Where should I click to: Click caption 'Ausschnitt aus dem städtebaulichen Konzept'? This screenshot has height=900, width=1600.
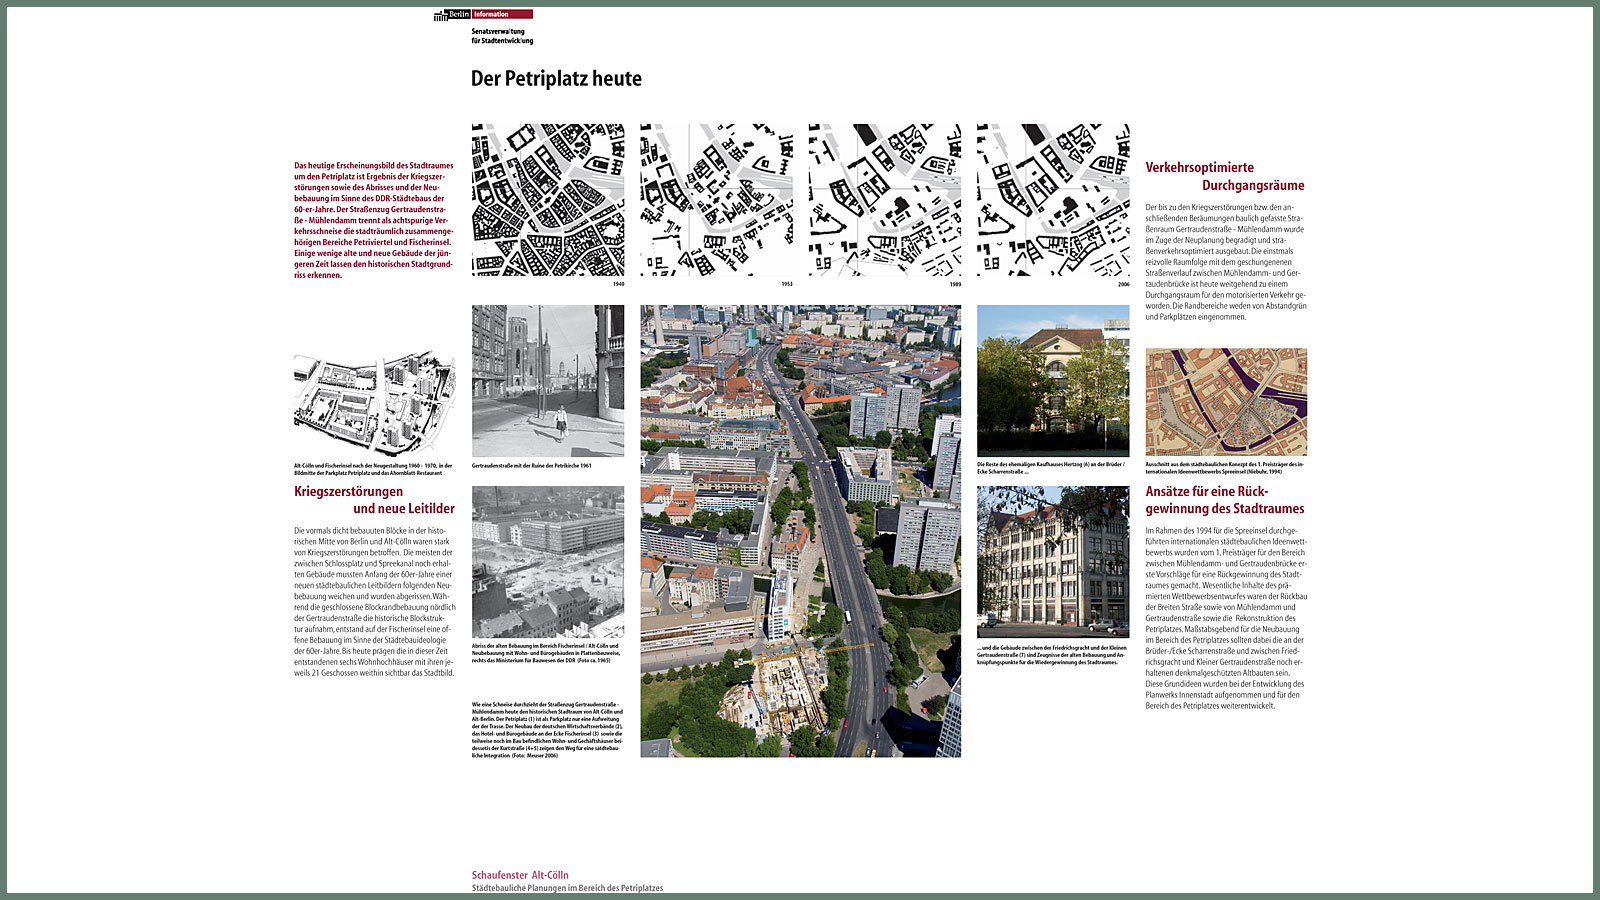[1225, 468]
